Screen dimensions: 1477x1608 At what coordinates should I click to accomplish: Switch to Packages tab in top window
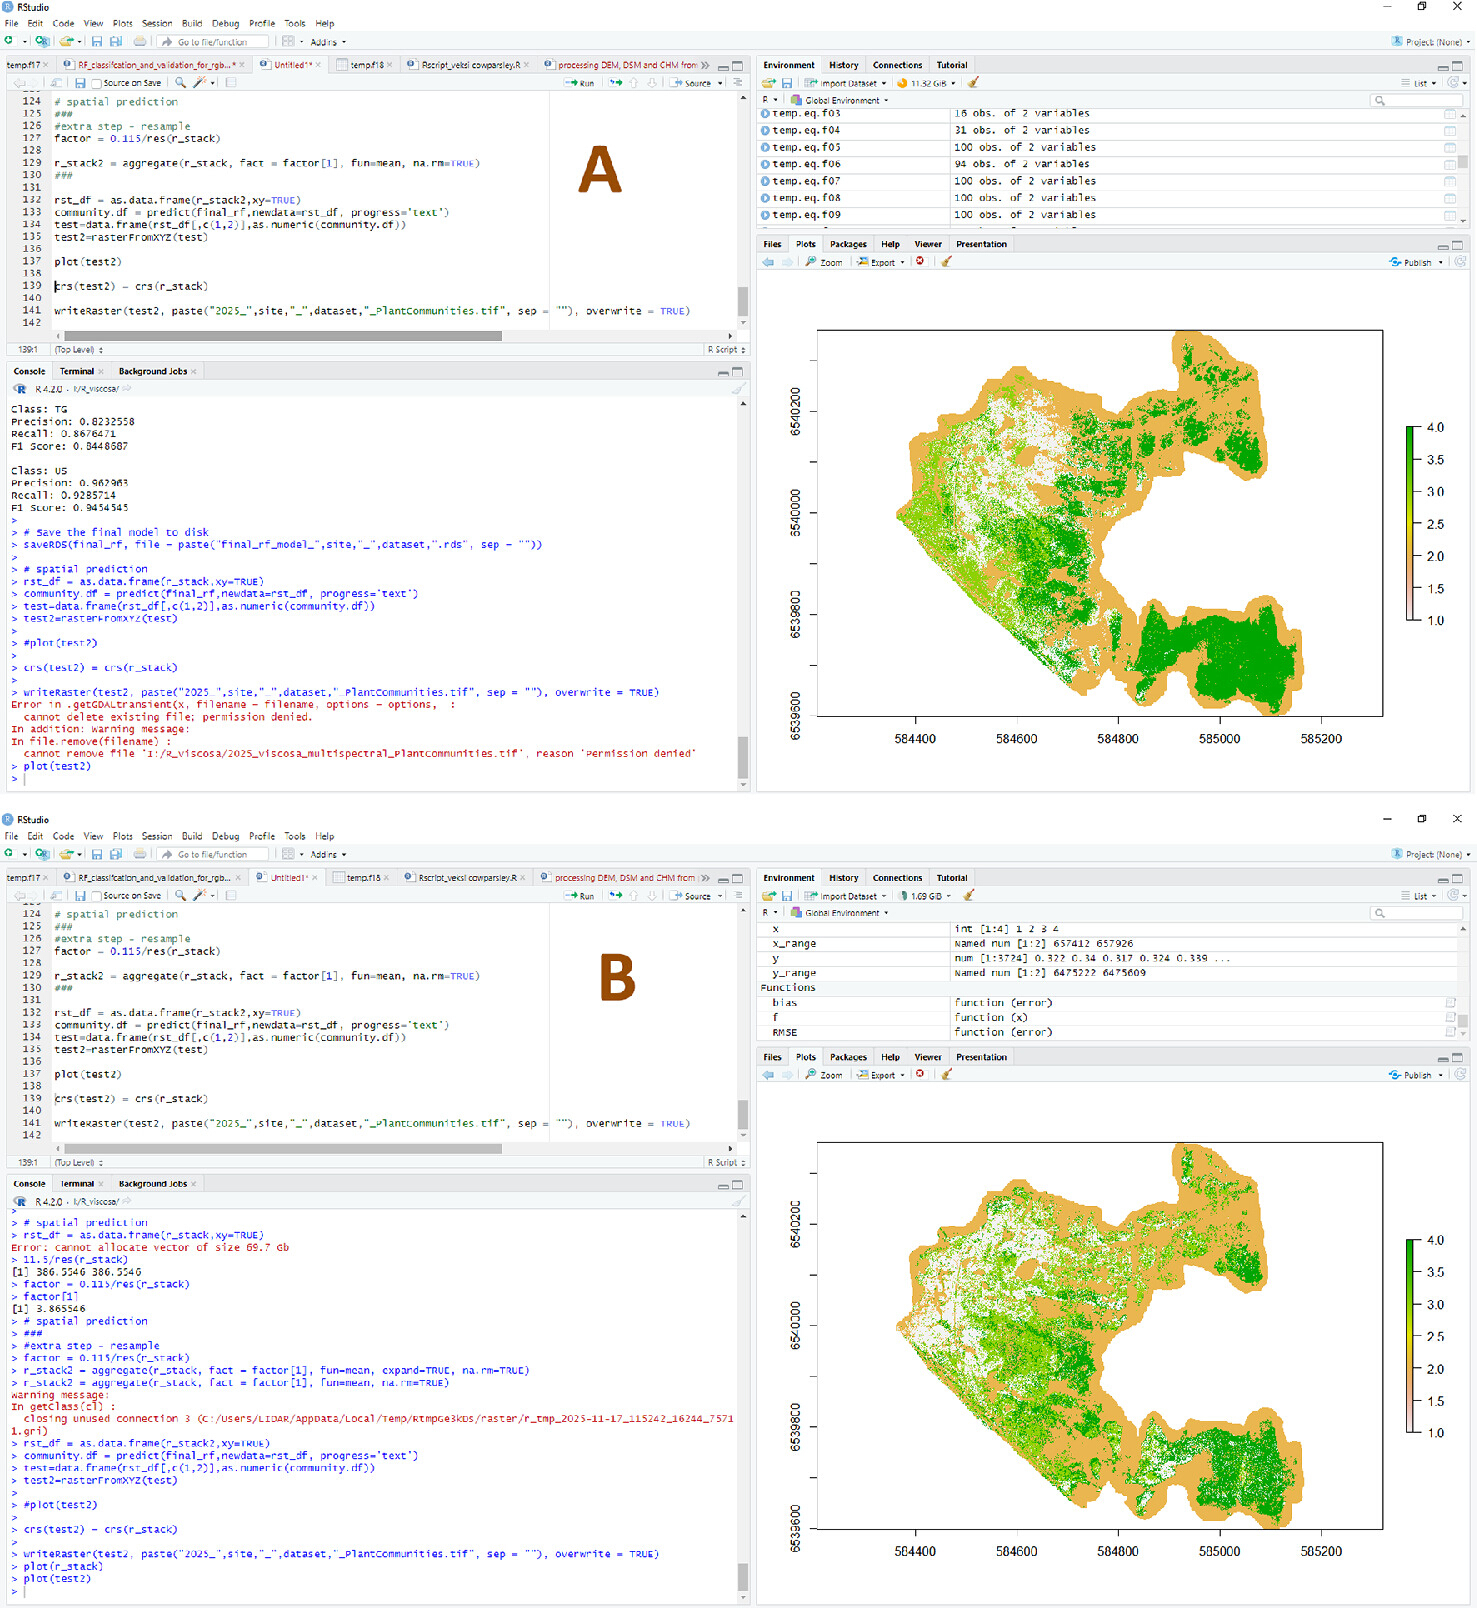pos(848,244)
